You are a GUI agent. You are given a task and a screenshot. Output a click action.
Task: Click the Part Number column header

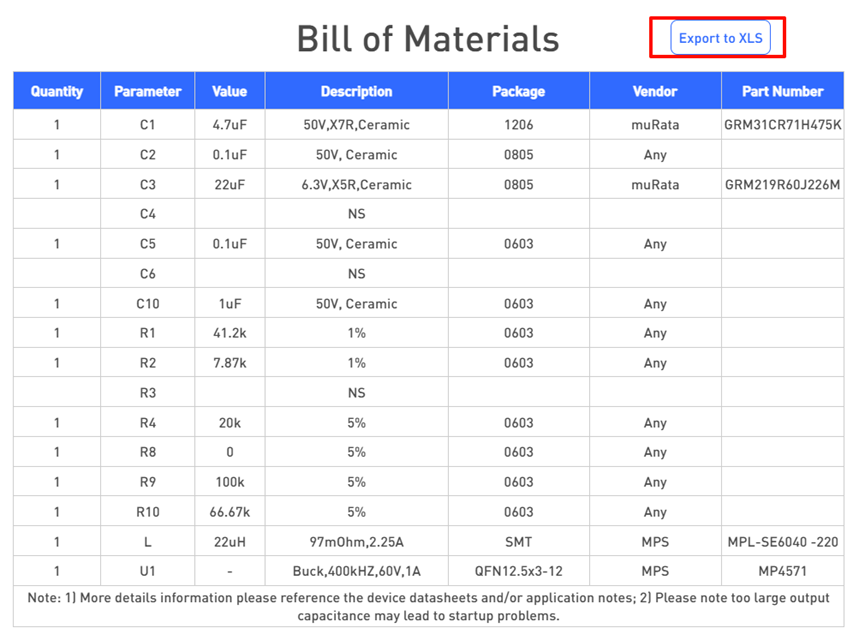click(782, 91)
